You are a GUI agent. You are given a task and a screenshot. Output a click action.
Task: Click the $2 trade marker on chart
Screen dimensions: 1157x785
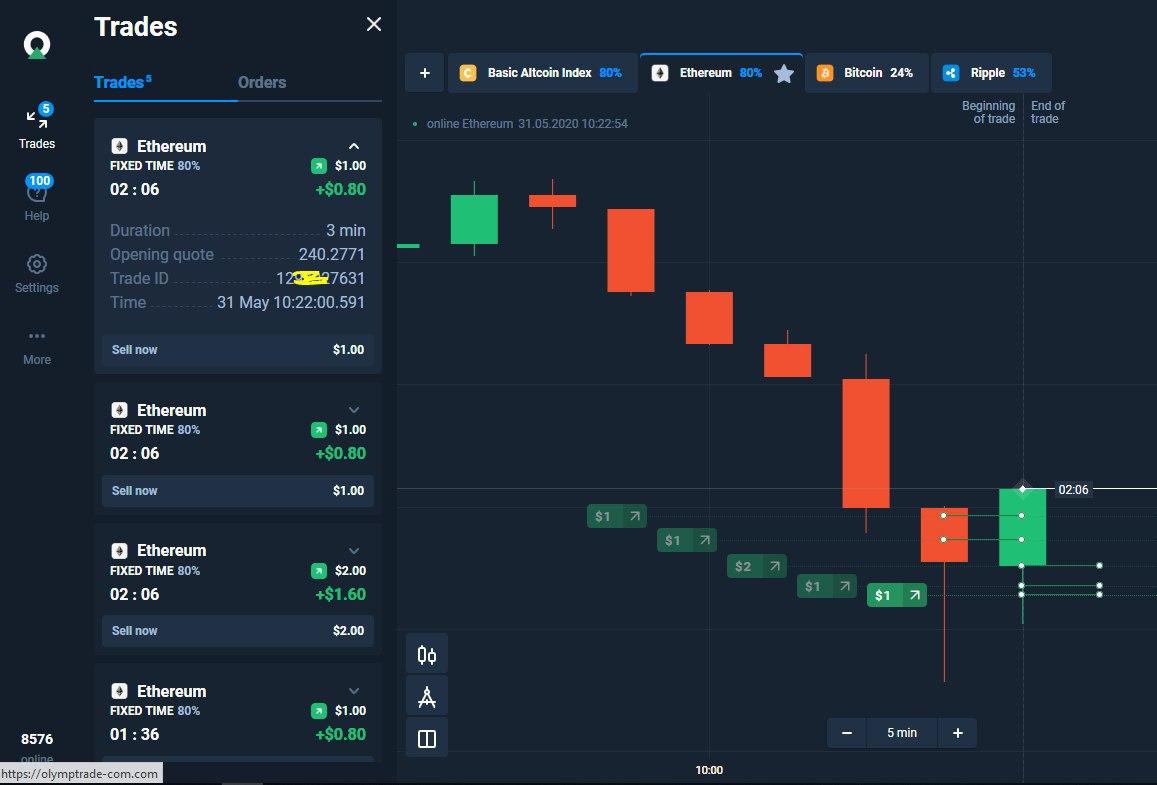[x=756, y=566]
